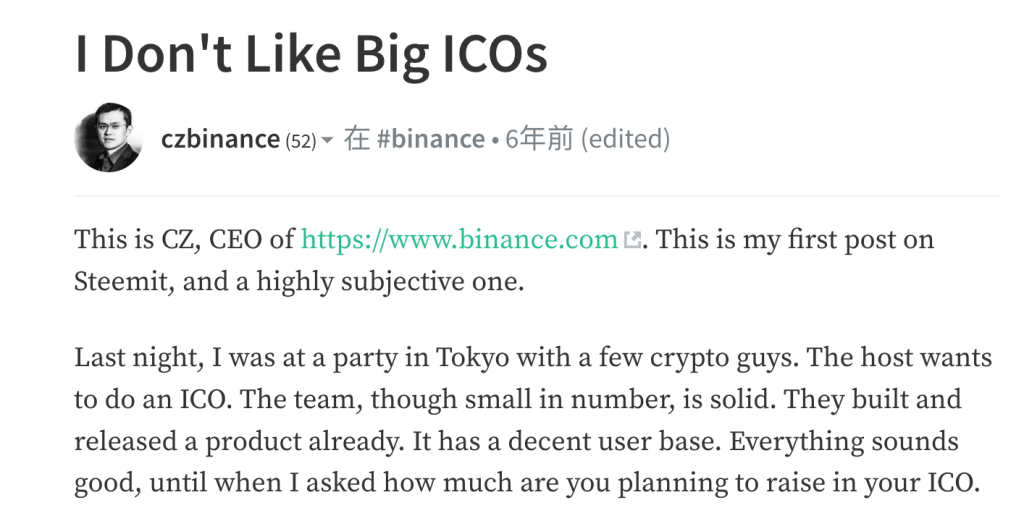Click "This is CZ, CEO of" text
This screenshot has height=508, width=1024.
point(184,240)
